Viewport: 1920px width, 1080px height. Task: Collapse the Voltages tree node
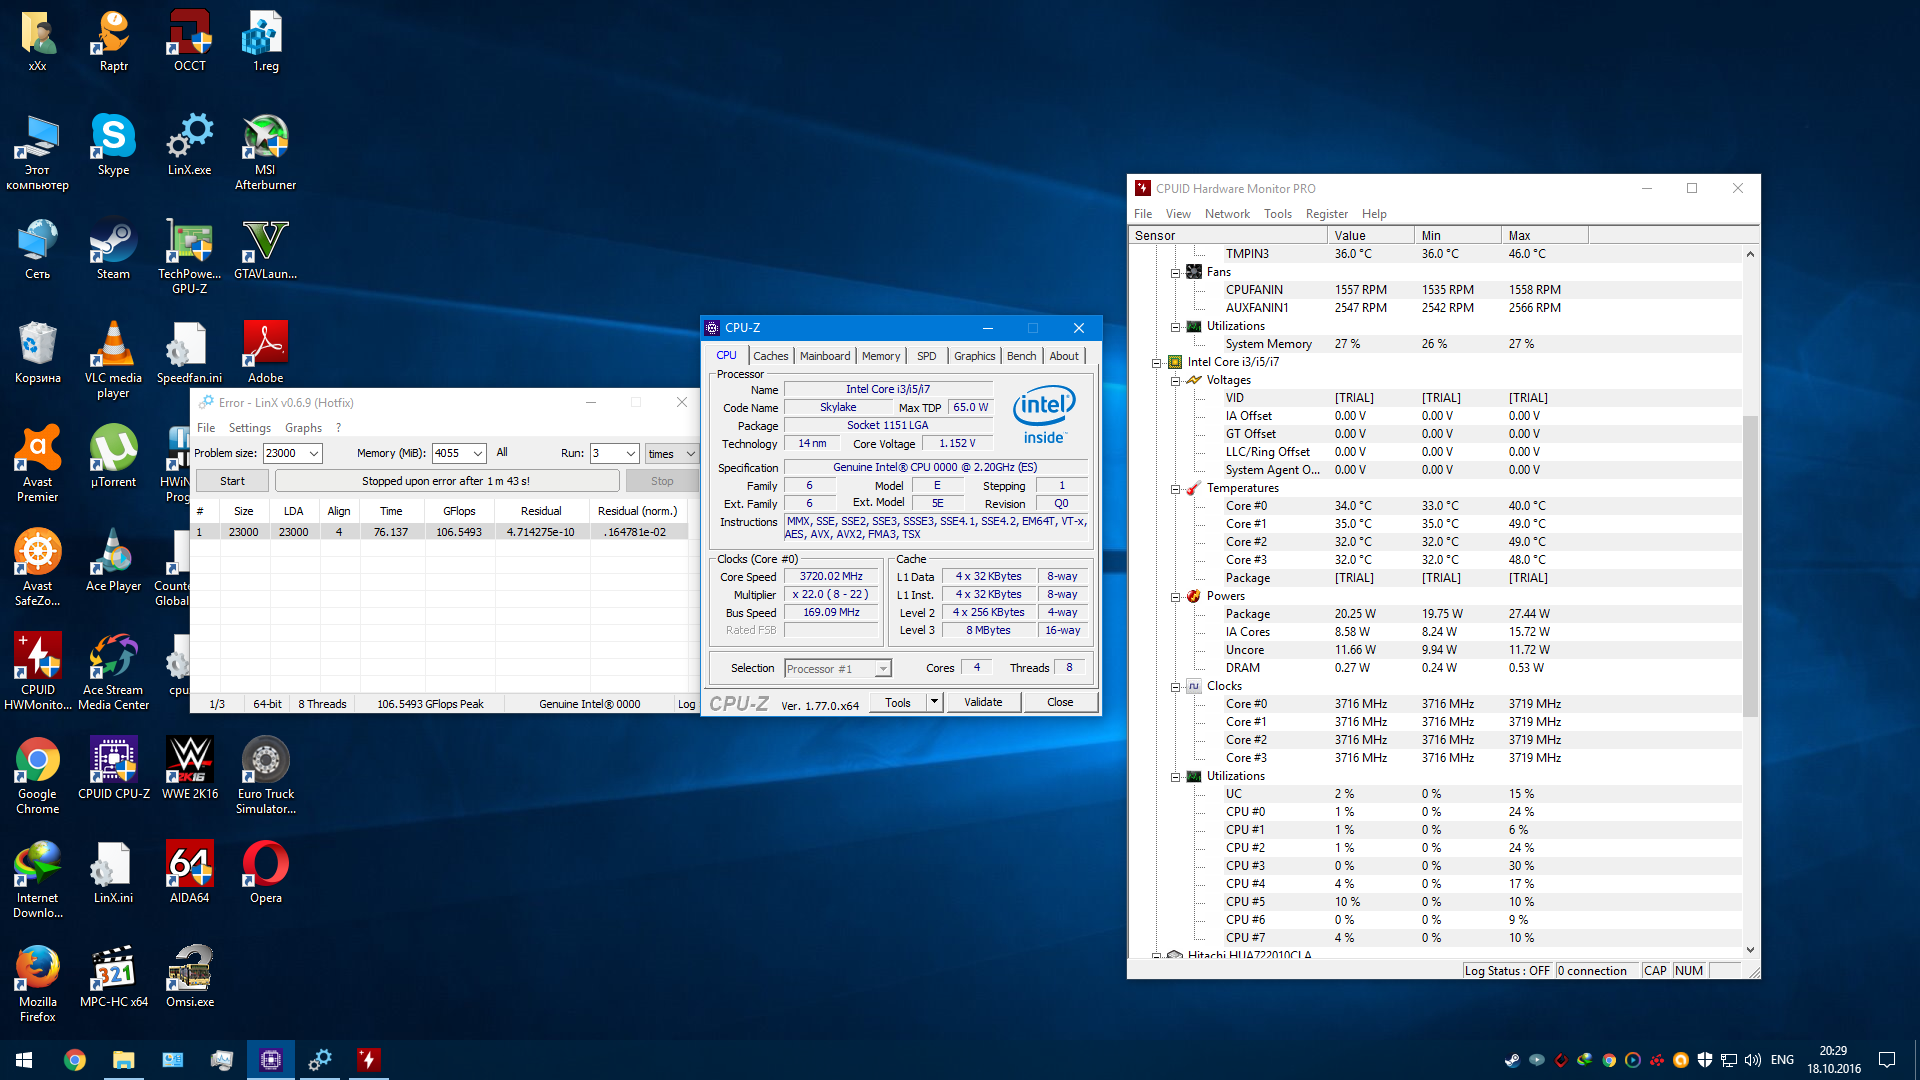[1176, 381]
